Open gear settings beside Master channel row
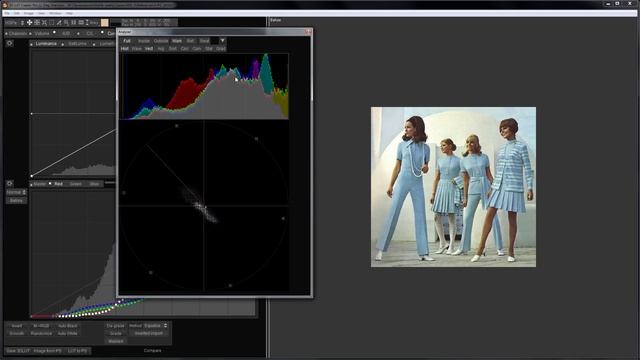Screen dimensions: 640x360 coord(9,183)
